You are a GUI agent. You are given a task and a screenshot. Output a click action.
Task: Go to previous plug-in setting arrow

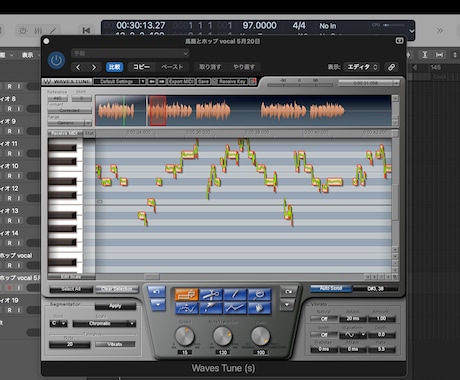click(78, 67)
